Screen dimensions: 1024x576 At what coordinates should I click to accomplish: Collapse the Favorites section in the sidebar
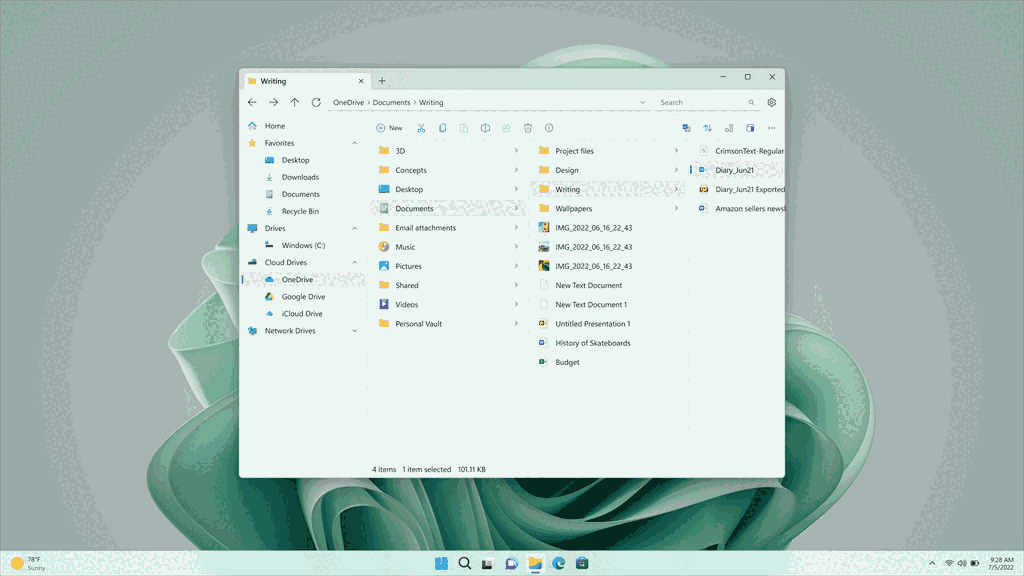point(355,142)
